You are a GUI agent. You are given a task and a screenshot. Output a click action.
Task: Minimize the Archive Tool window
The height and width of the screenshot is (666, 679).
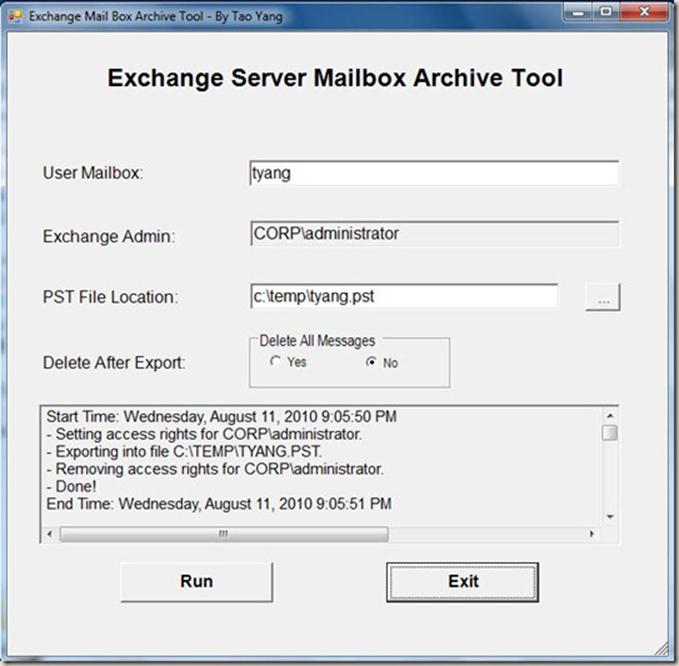coord(578,13)
